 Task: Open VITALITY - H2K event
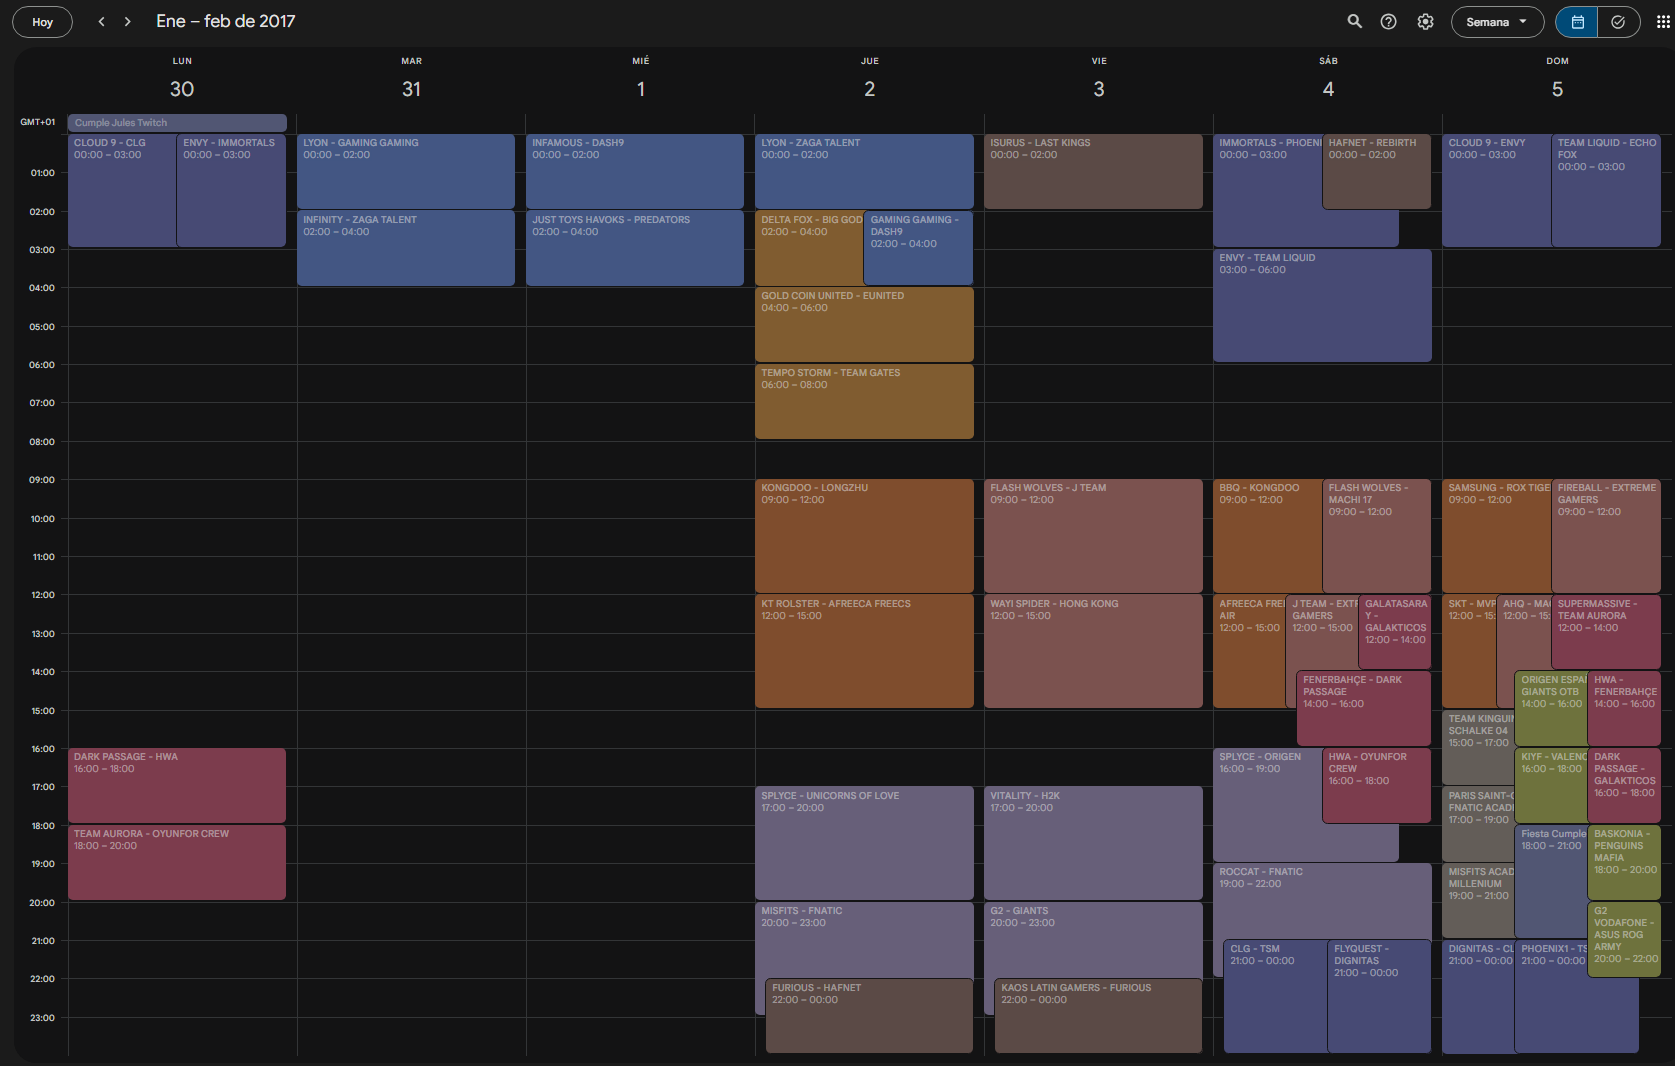pos(1093,843)
